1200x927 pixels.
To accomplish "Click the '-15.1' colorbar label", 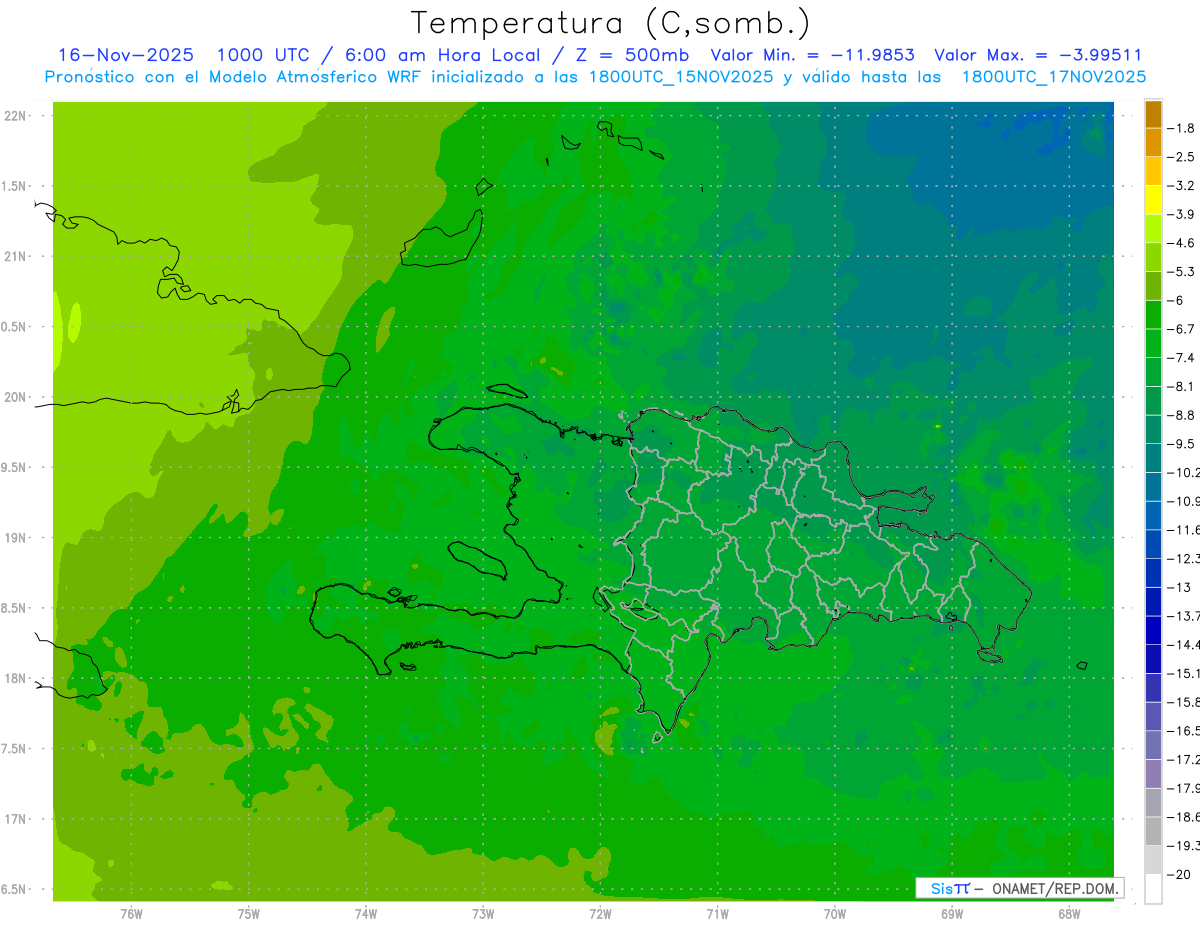I will click(x=1186, y=673).
